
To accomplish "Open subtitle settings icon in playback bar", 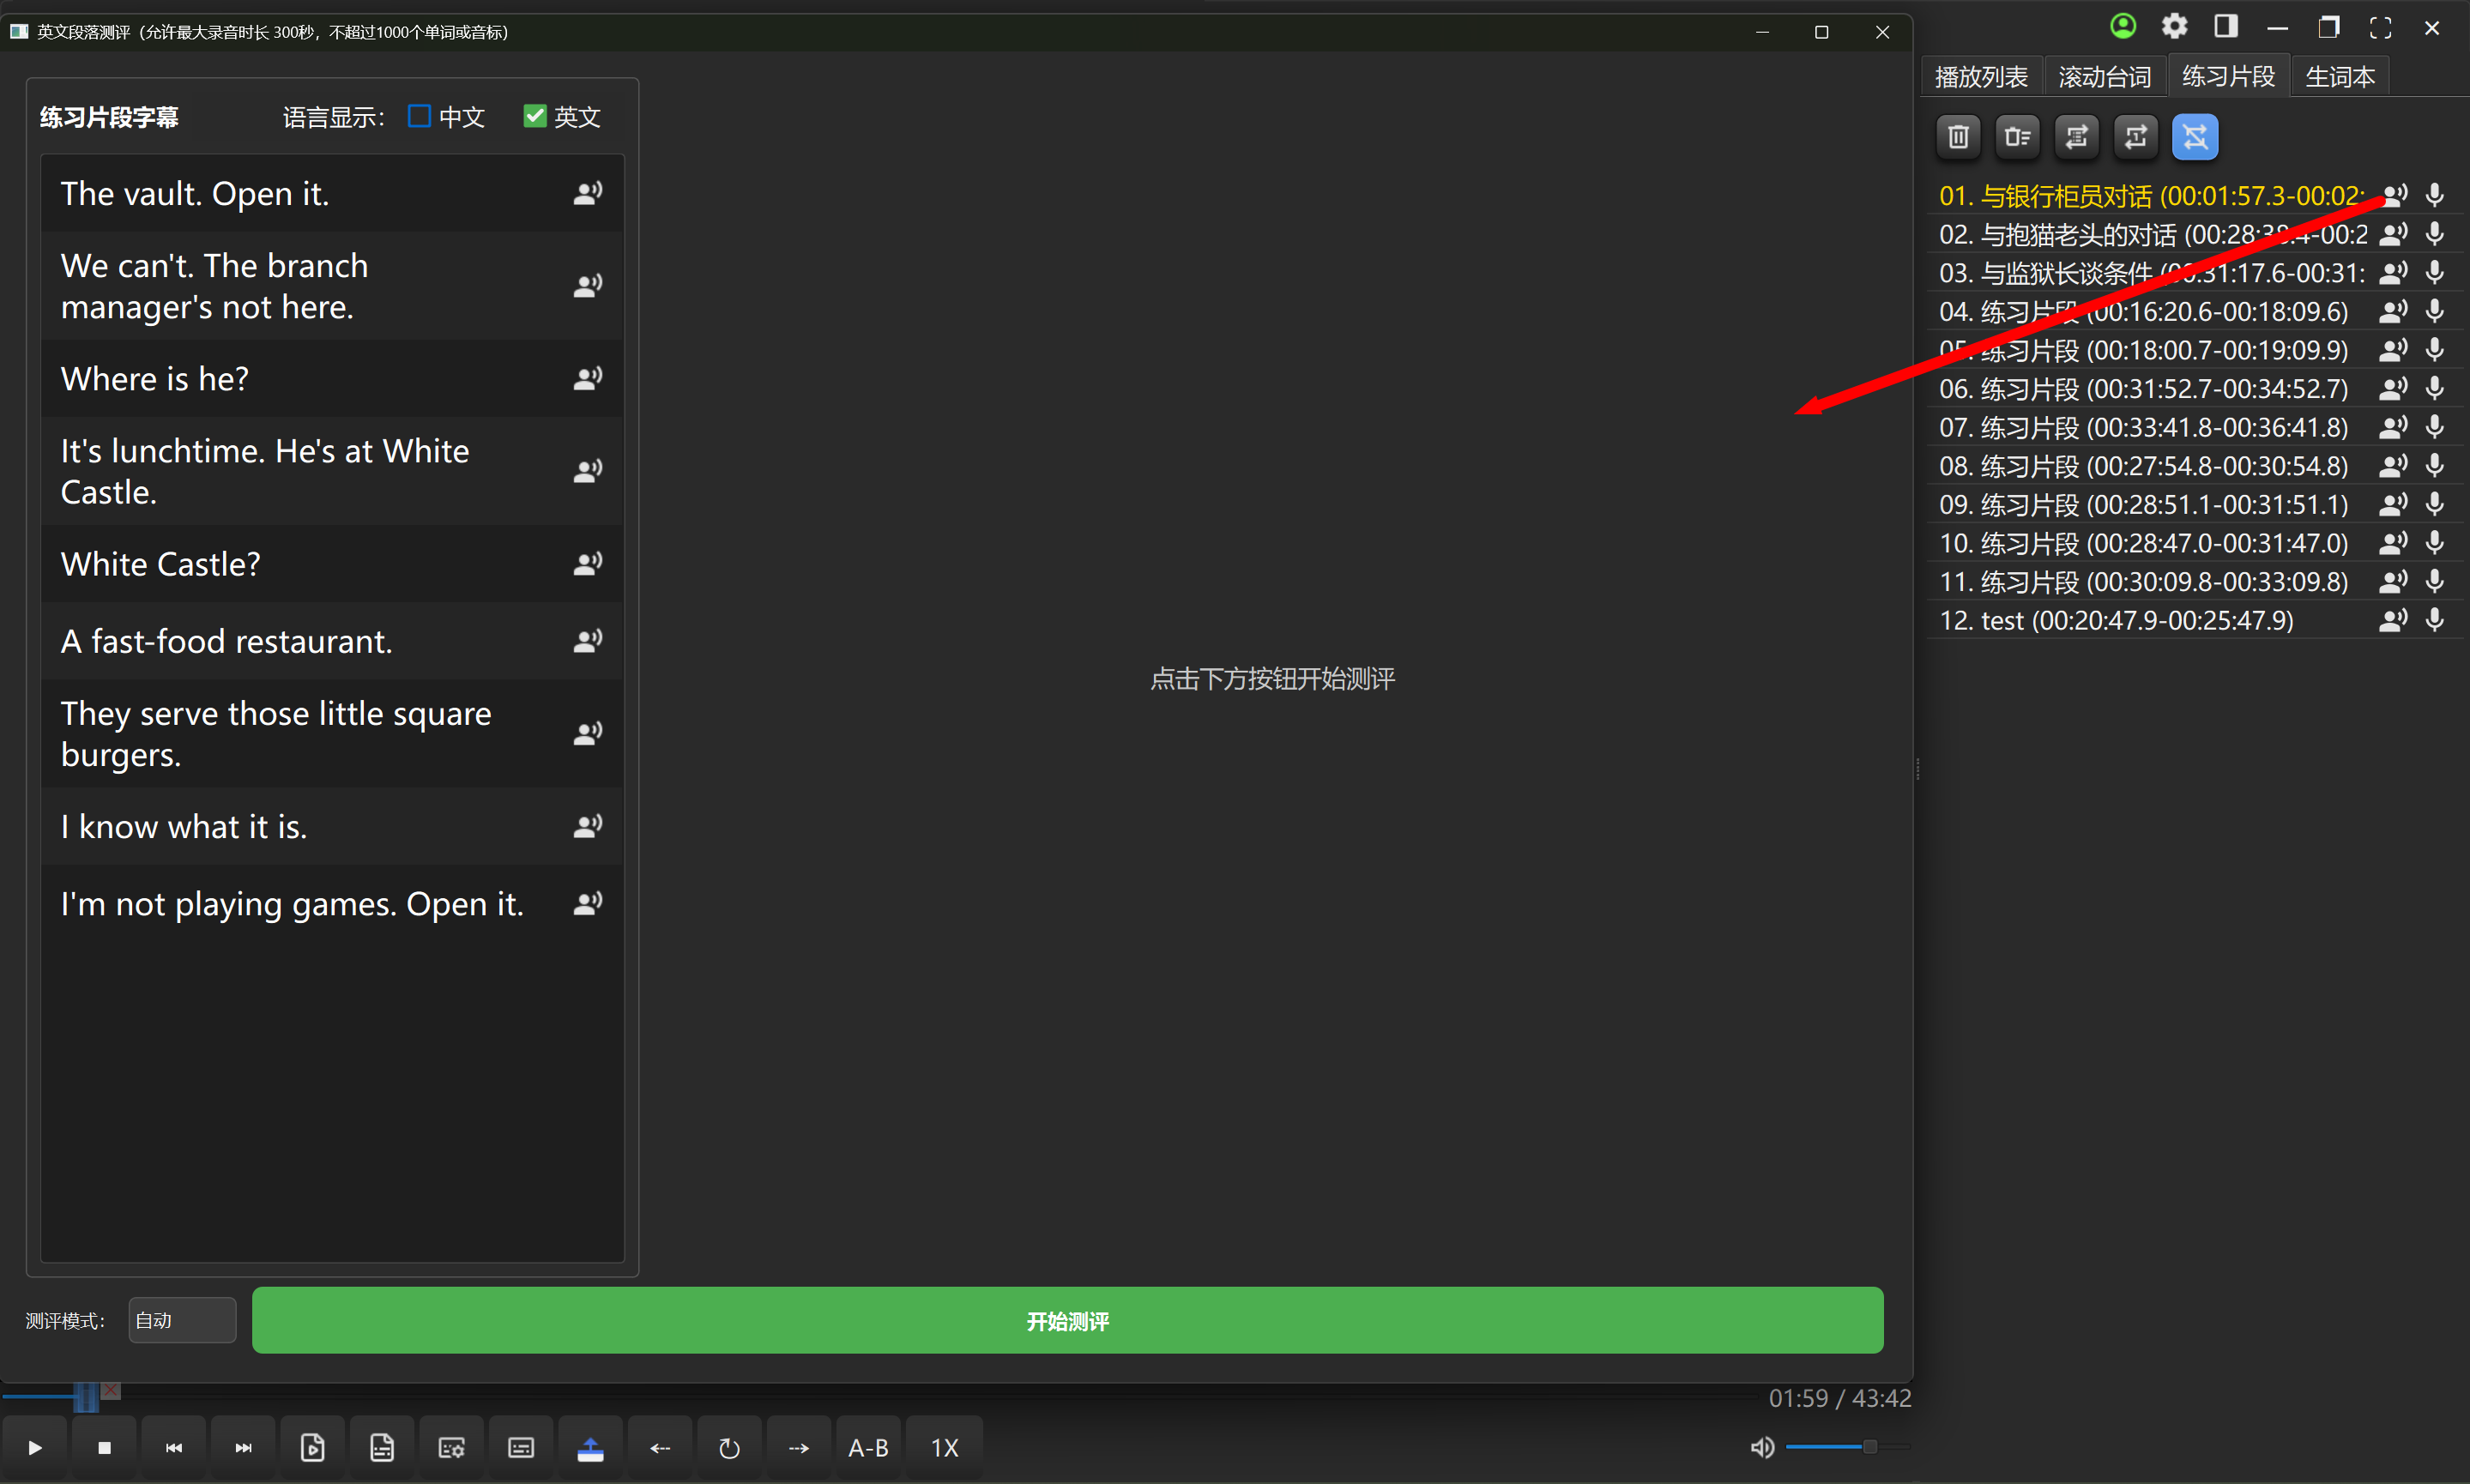I will coord(451,1447).
